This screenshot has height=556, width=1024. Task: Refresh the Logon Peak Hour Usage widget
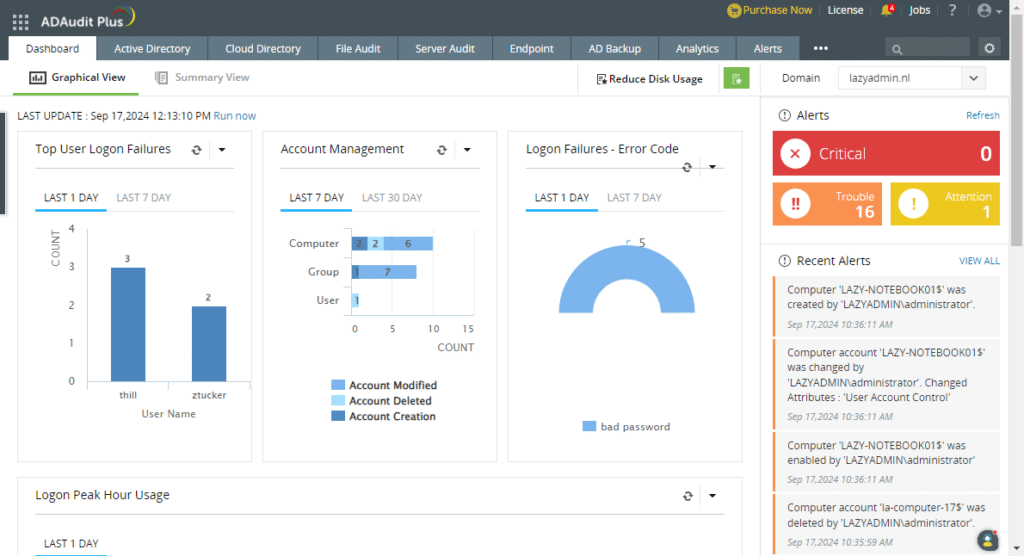click(x=688, y=496)
